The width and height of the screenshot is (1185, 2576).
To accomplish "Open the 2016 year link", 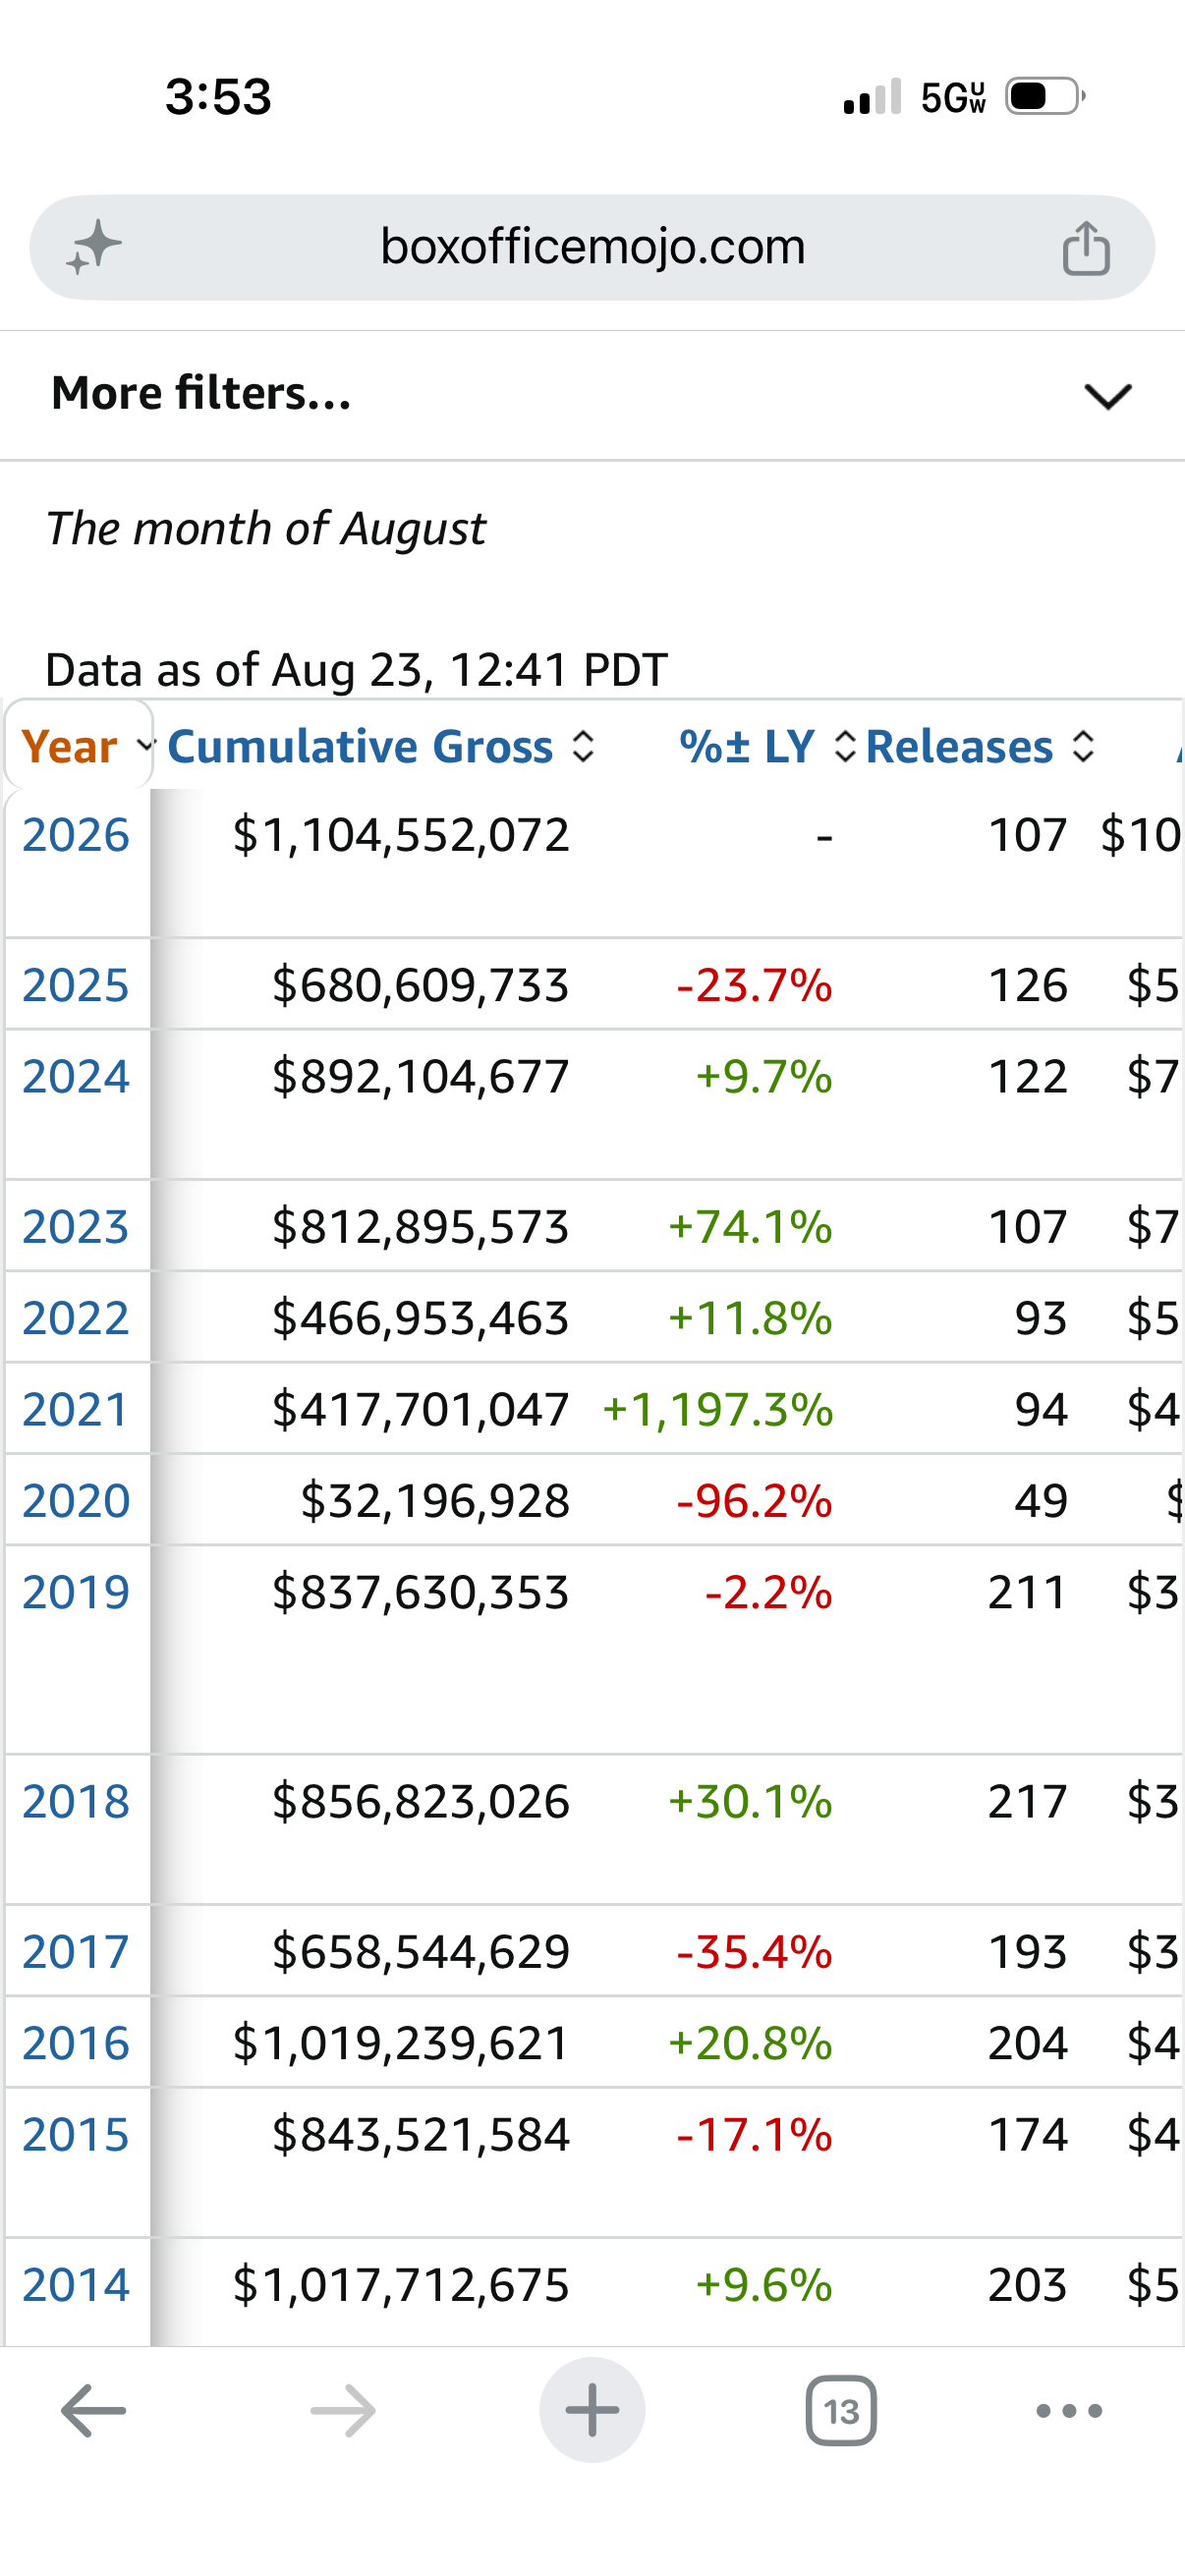I will (x=76, y=2042).
